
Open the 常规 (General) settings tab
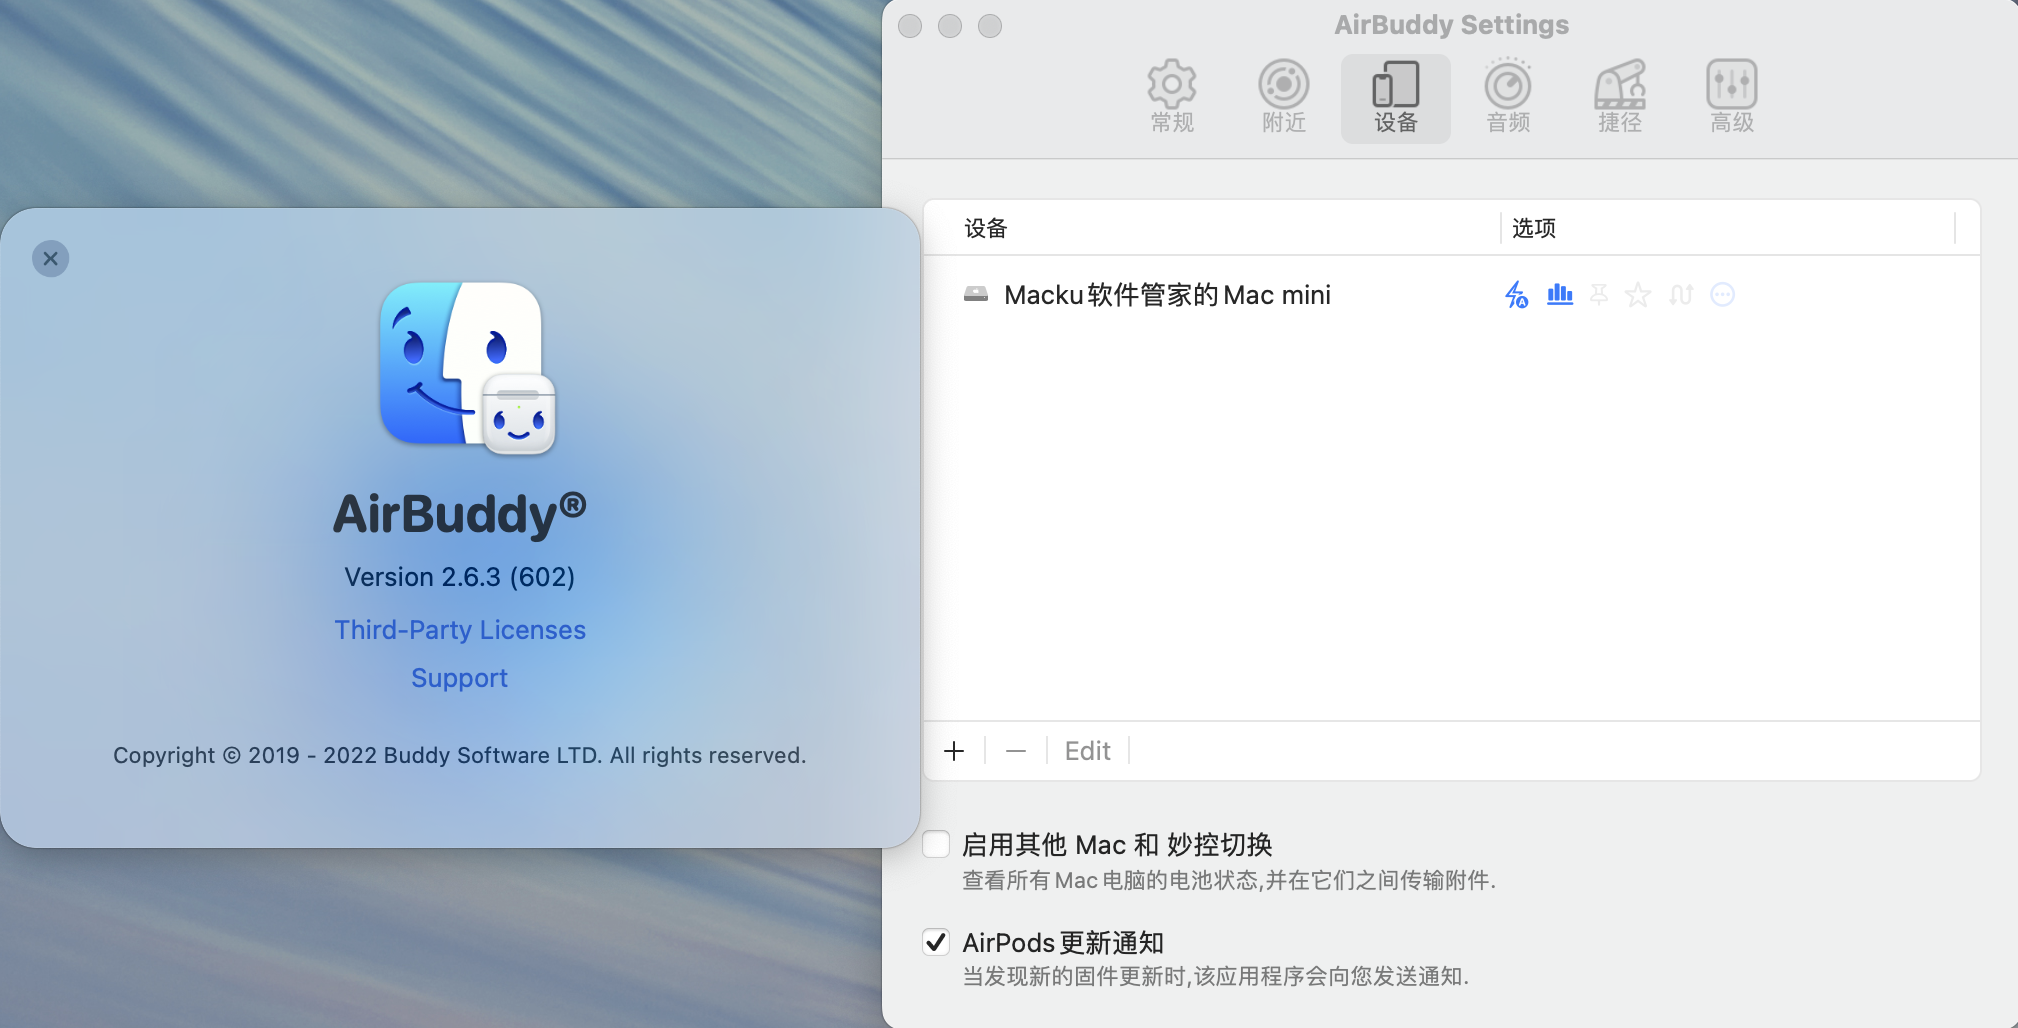coord(1172,98)
